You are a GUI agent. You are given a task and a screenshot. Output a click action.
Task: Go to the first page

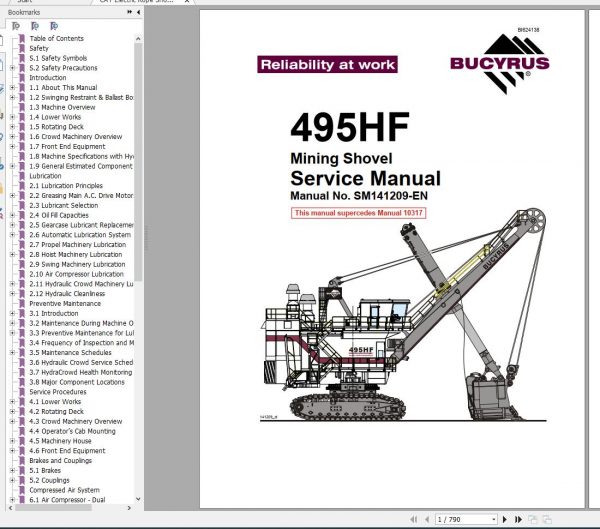click(414, 519)
